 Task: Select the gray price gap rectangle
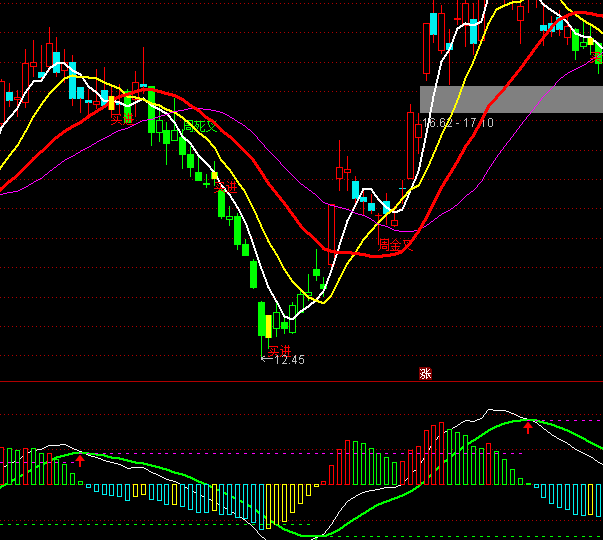coord(510,99)
